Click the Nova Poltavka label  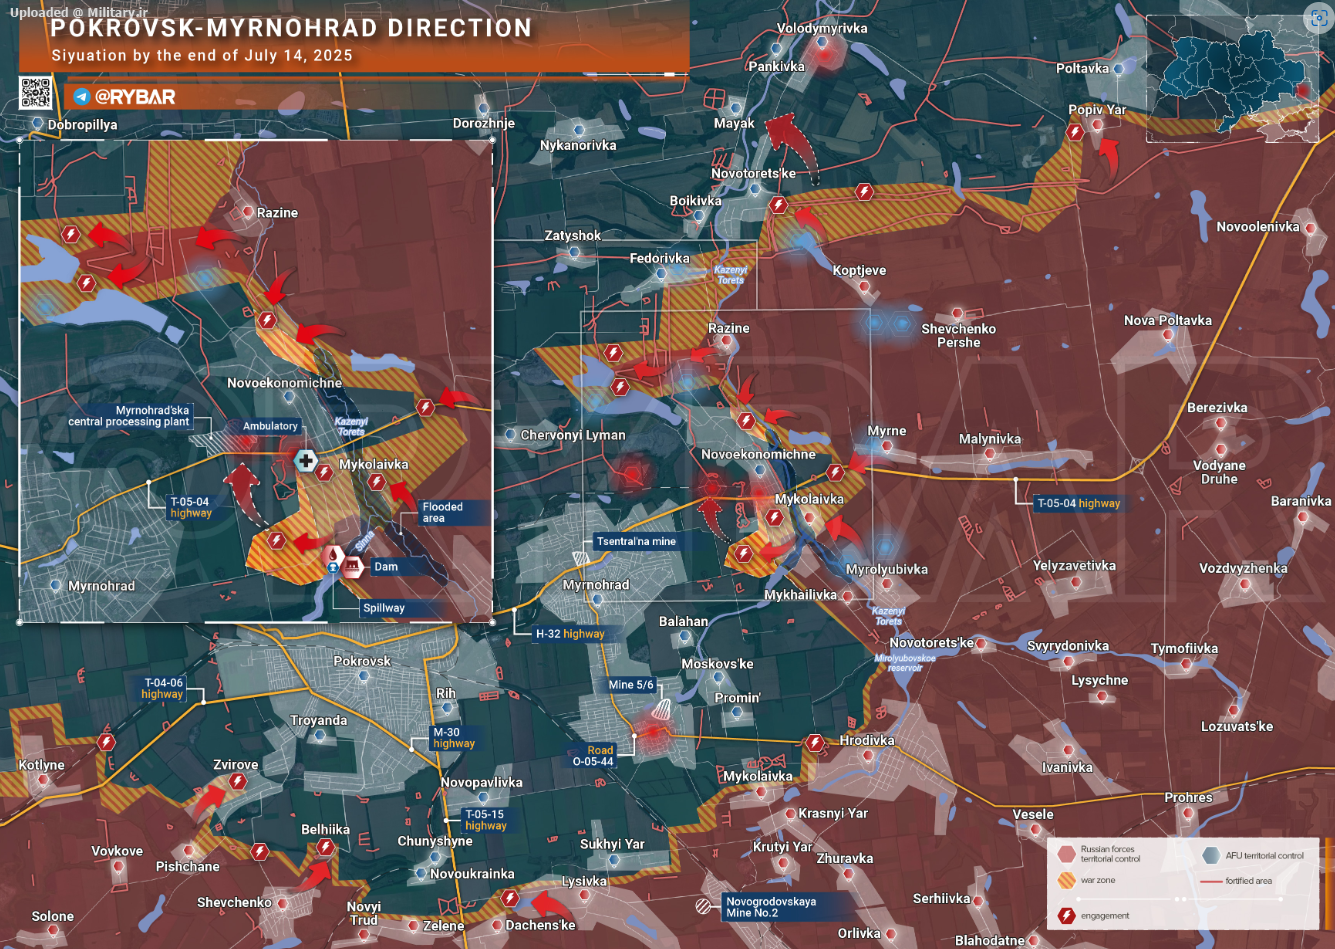[1168, 321]
